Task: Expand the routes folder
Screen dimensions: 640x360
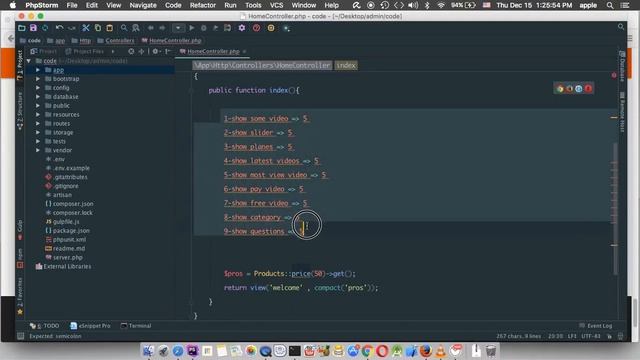Action: pos(38,124)
